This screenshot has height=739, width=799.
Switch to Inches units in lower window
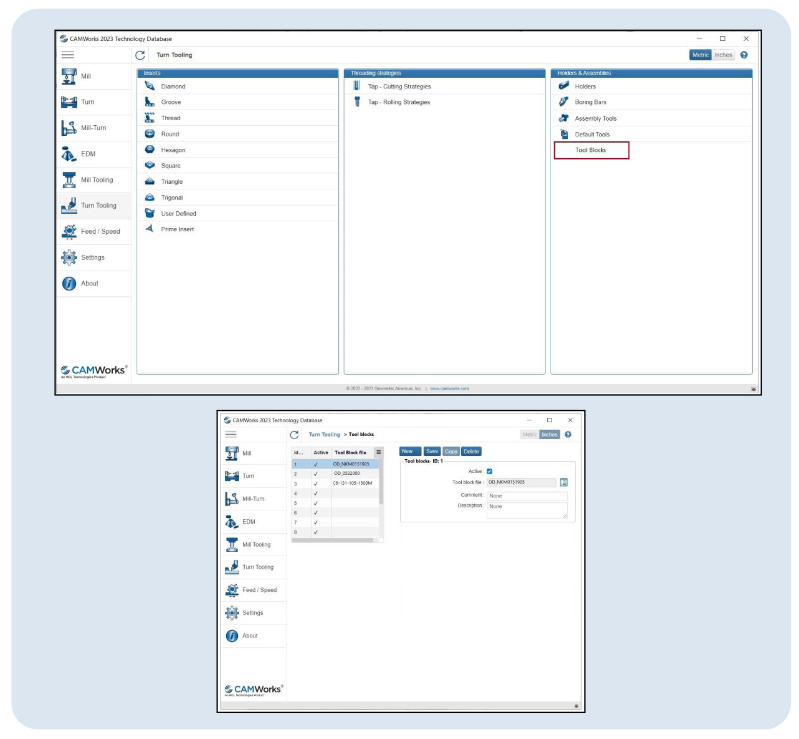(x=549, y=435)
